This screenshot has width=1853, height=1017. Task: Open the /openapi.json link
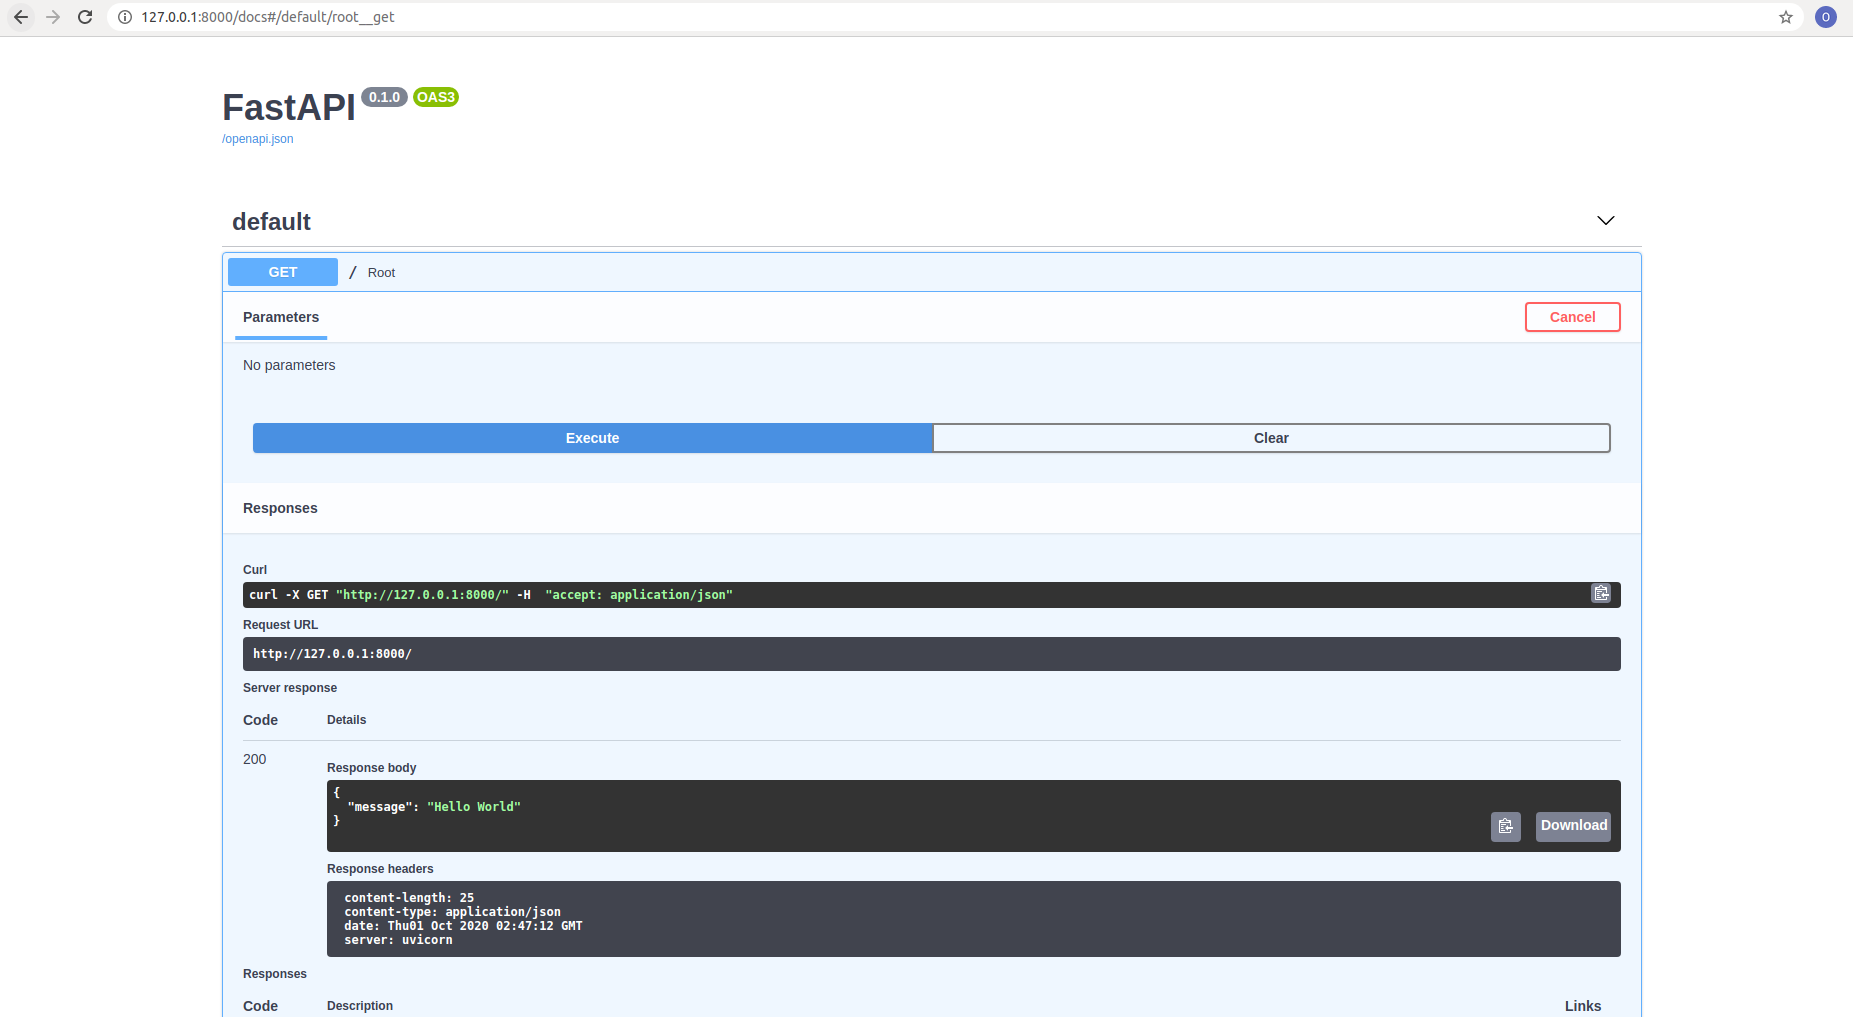258,139
